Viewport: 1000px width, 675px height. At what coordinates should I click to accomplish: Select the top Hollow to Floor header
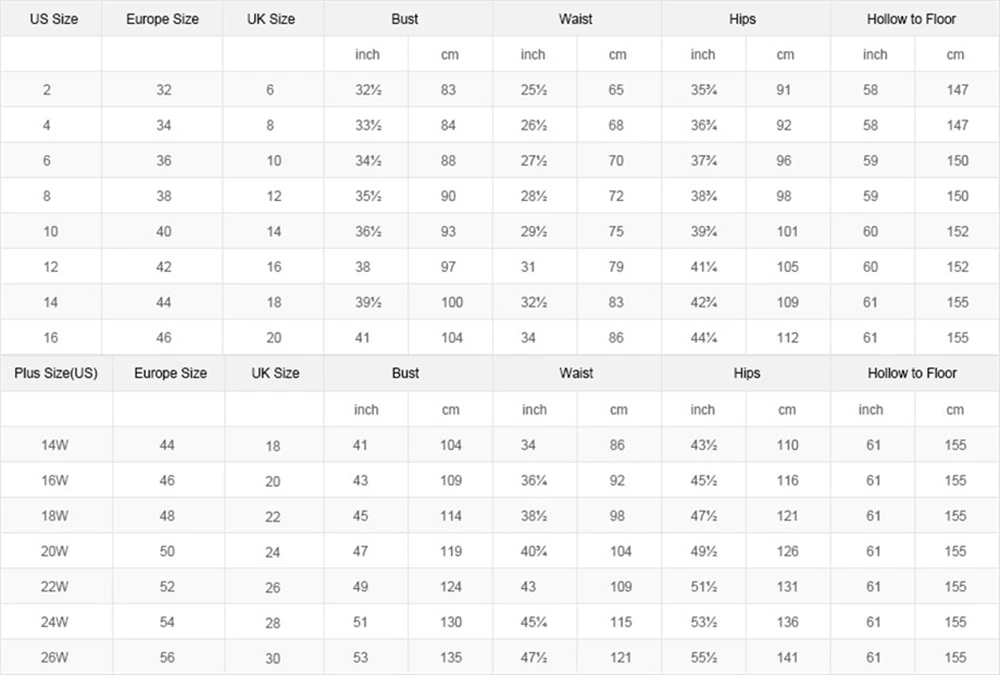click(x=911, y=19)
